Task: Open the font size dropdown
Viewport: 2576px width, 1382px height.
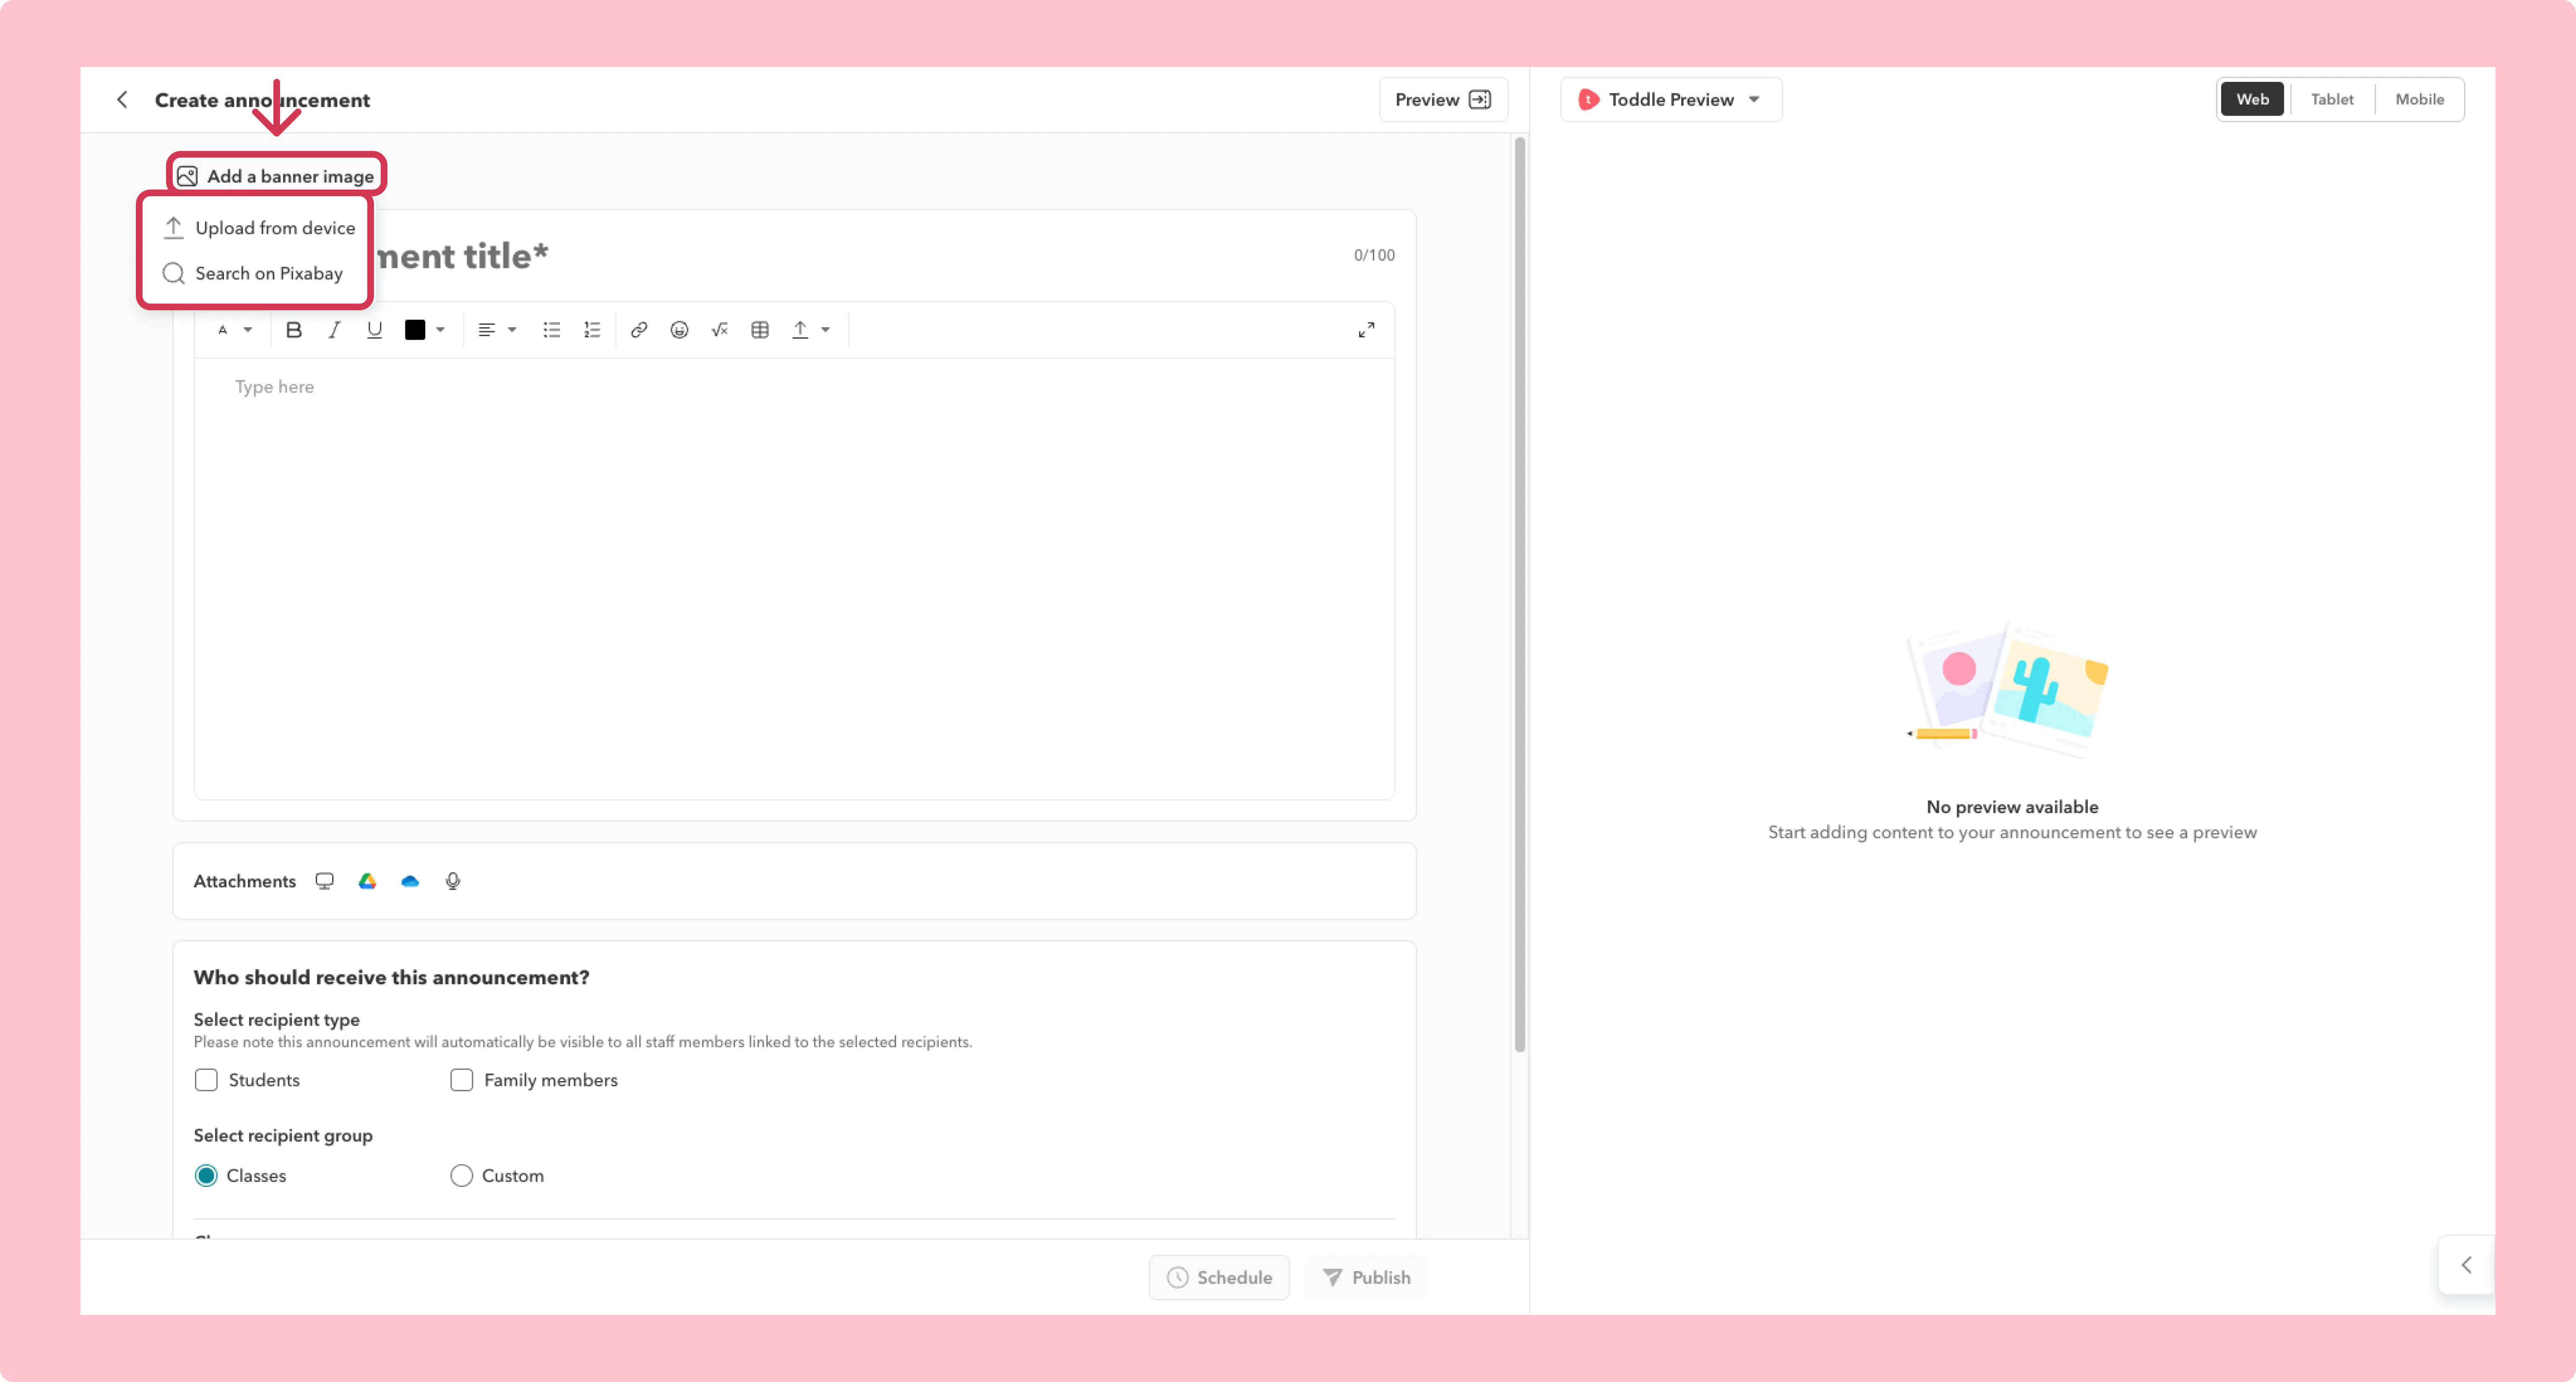Action: pos(235,330)
